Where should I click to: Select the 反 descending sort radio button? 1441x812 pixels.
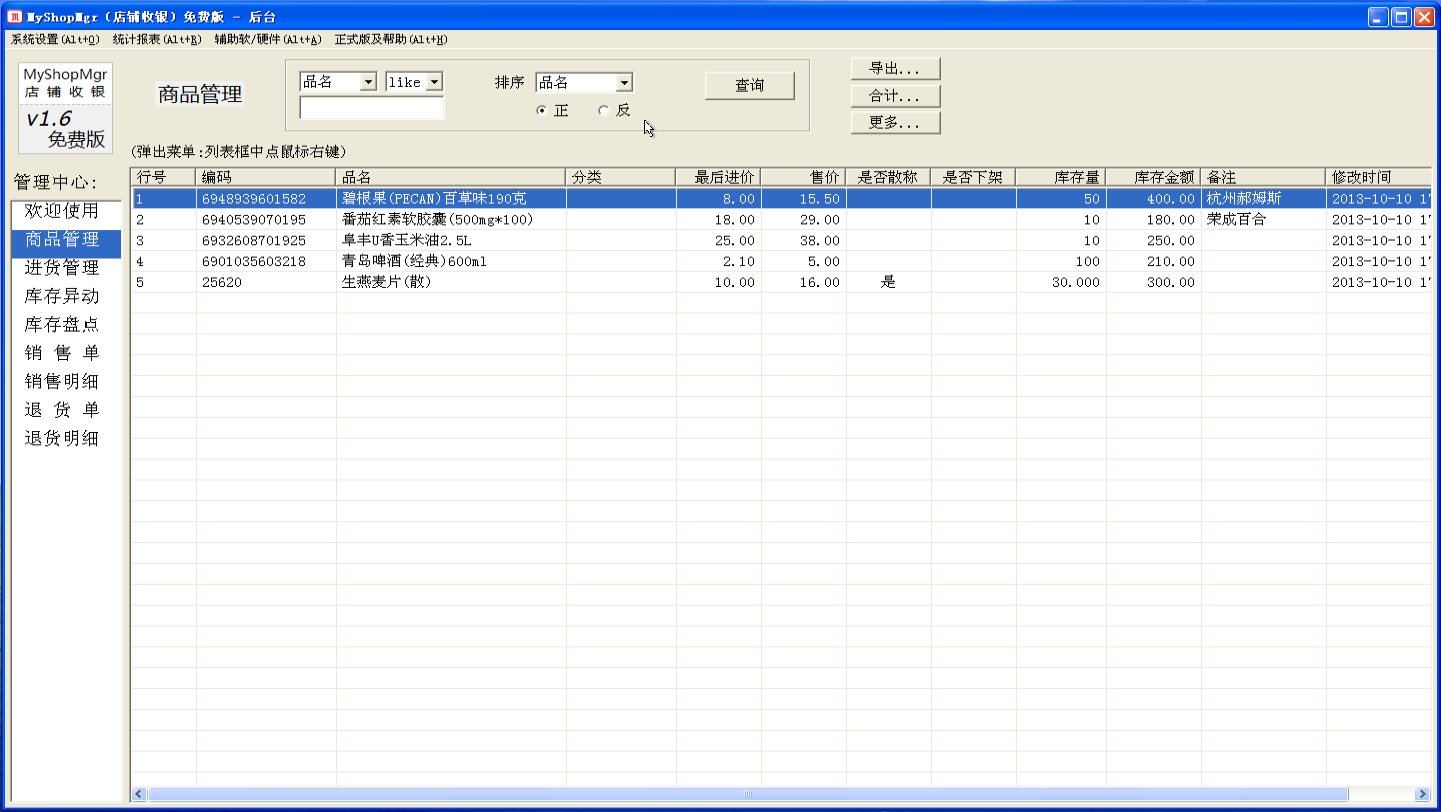point(603,111)
